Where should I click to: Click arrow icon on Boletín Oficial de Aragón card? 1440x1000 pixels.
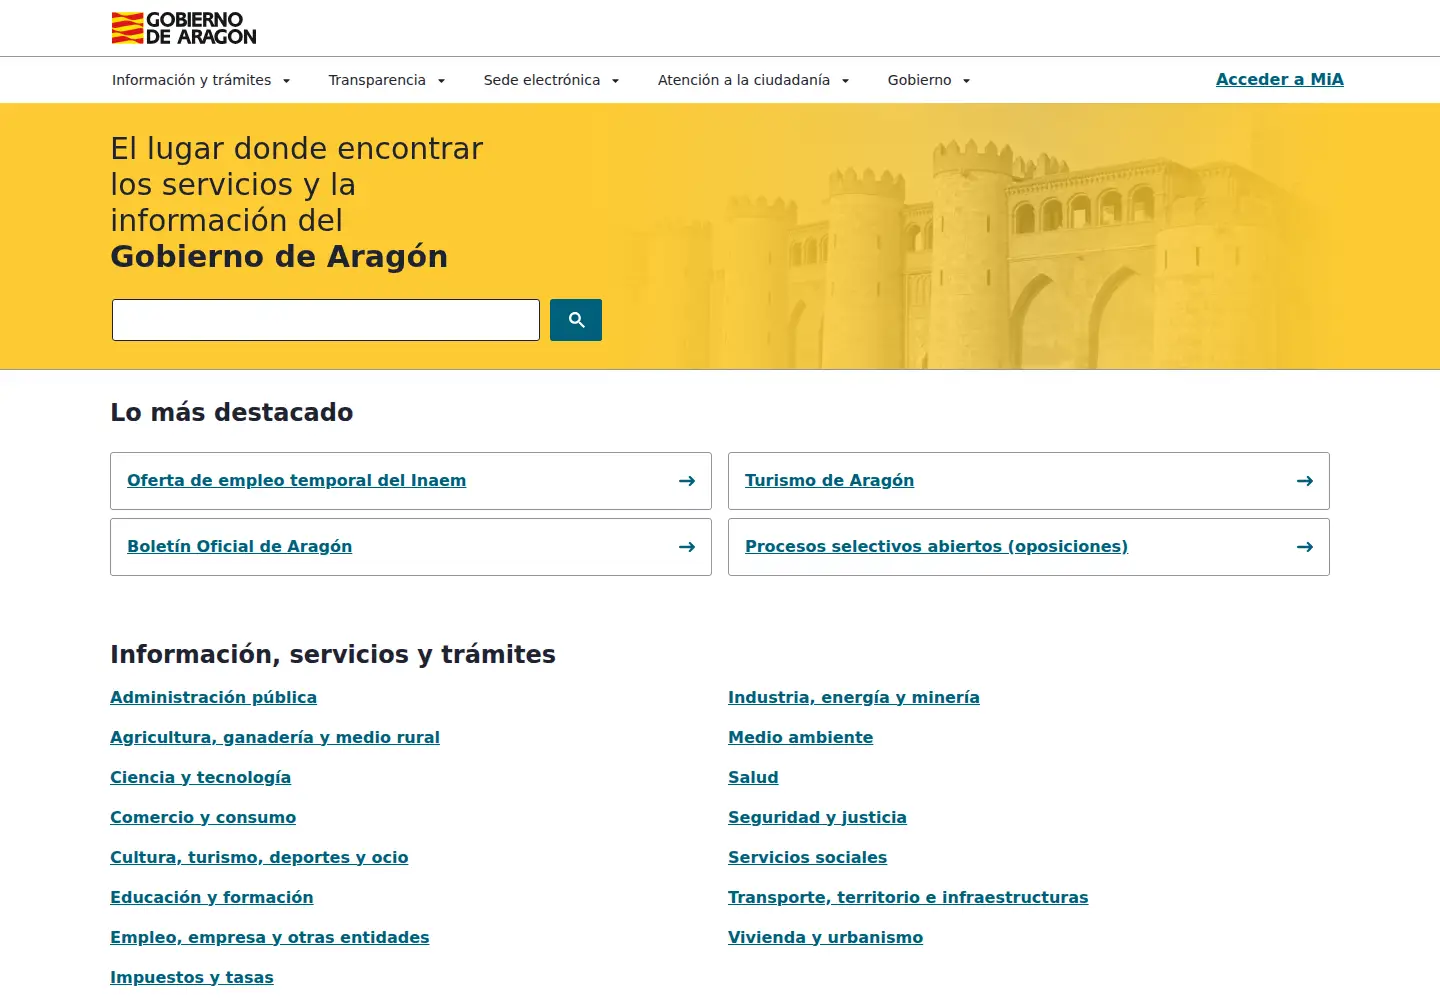pyautogui.click(x=687, y=547)
